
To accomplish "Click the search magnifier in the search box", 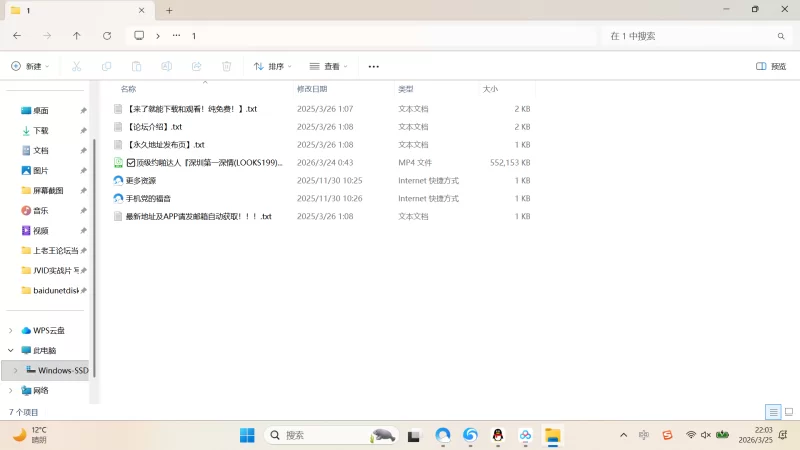I will (x=781, y=36).
